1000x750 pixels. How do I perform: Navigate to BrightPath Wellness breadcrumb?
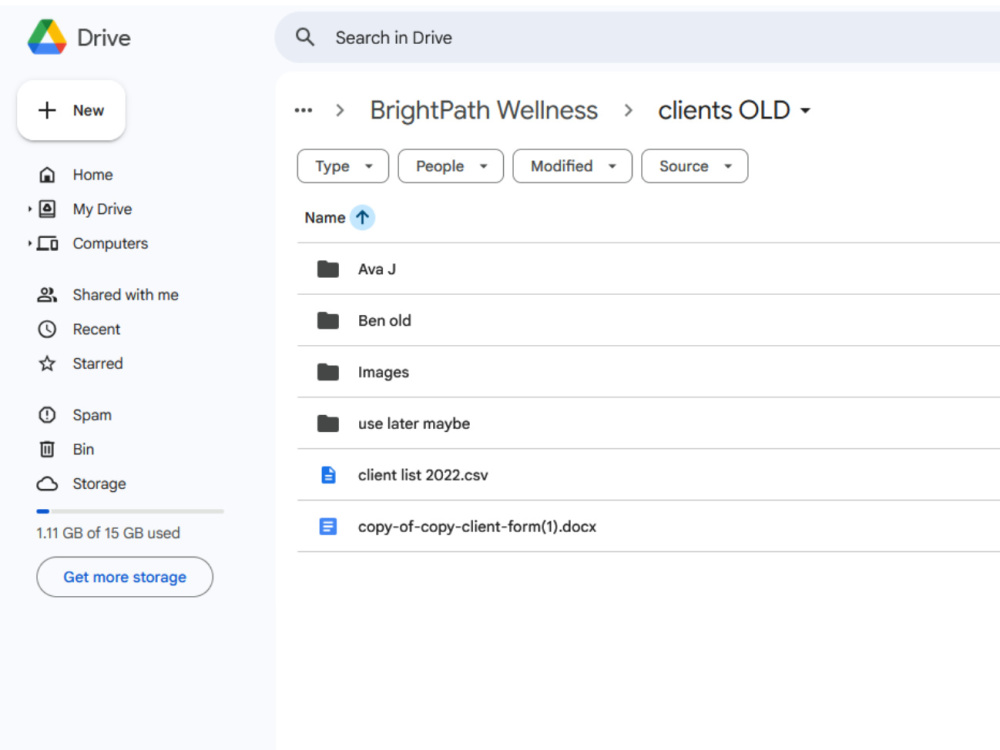484,110
